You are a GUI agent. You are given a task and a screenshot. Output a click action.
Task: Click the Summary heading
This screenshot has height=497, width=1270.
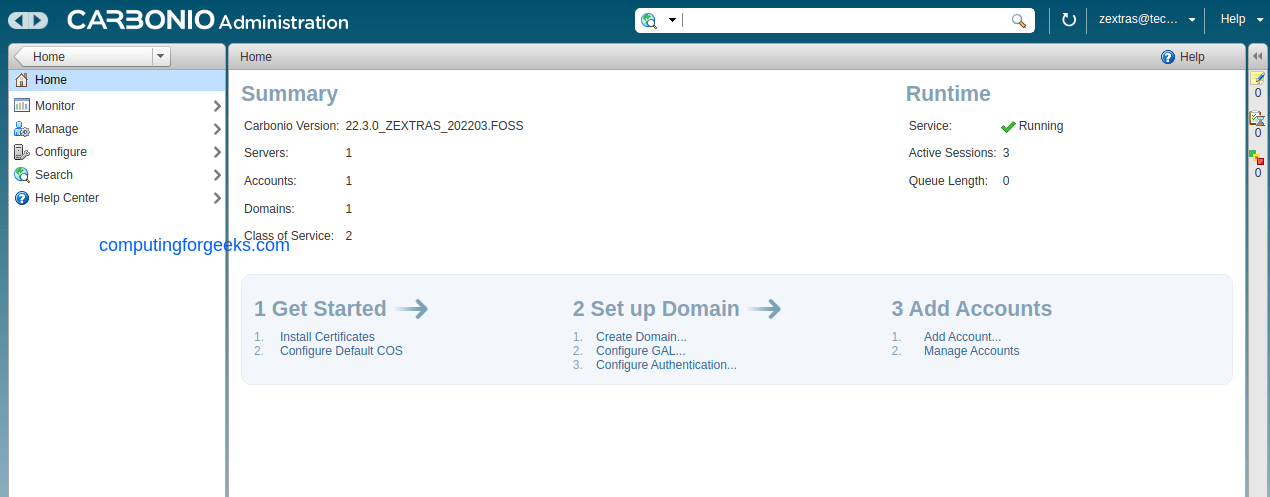point(289,94)
